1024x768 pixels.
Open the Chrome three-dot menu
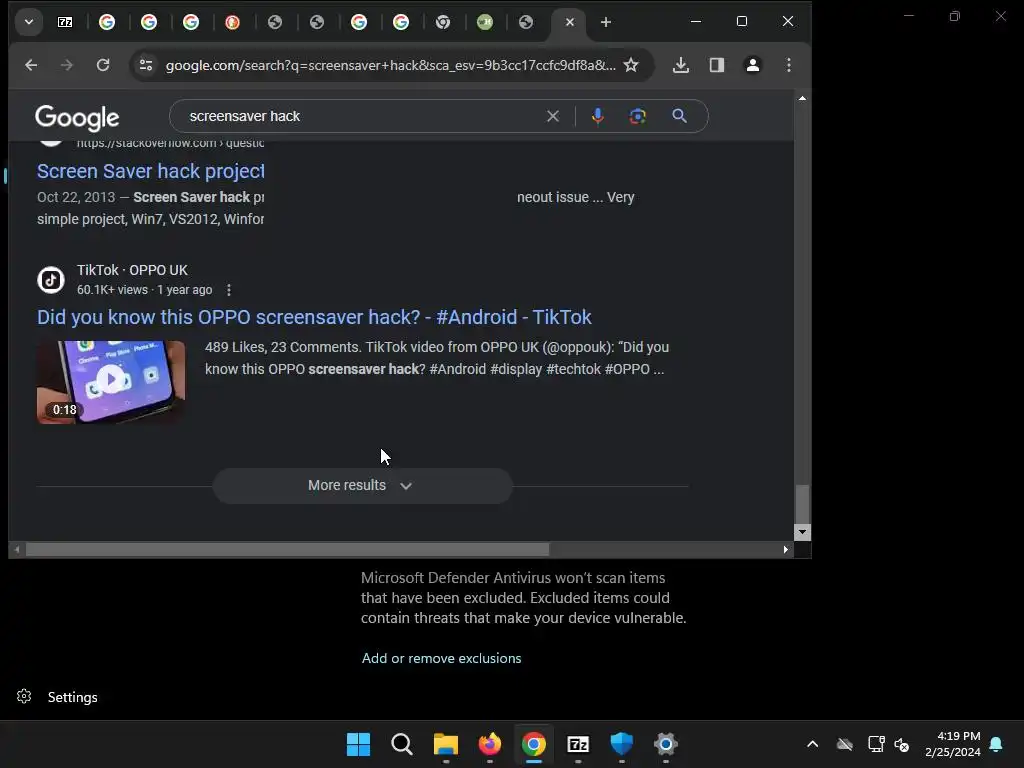(789, 65)
